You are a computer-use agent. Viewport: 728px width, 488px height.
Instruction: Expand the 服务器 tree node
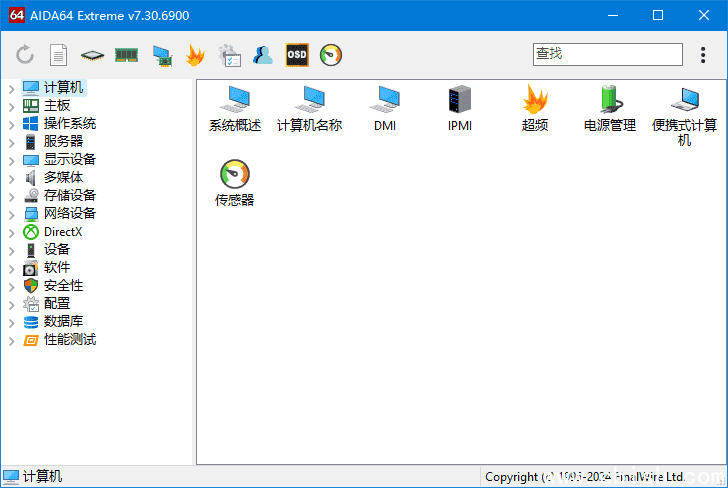(12, 142)
